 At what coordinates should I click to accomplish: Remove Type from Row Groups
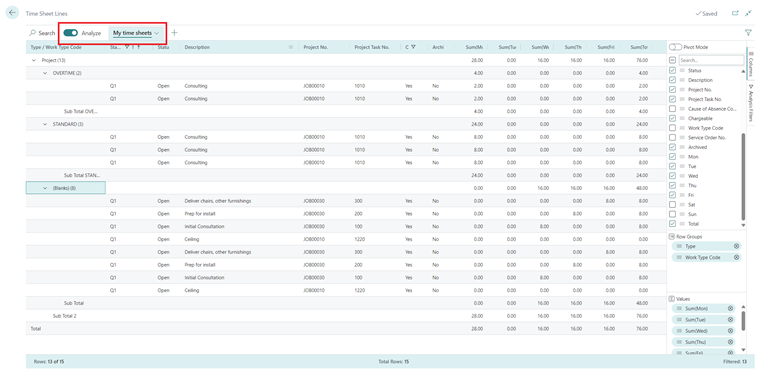pos(736,246)
